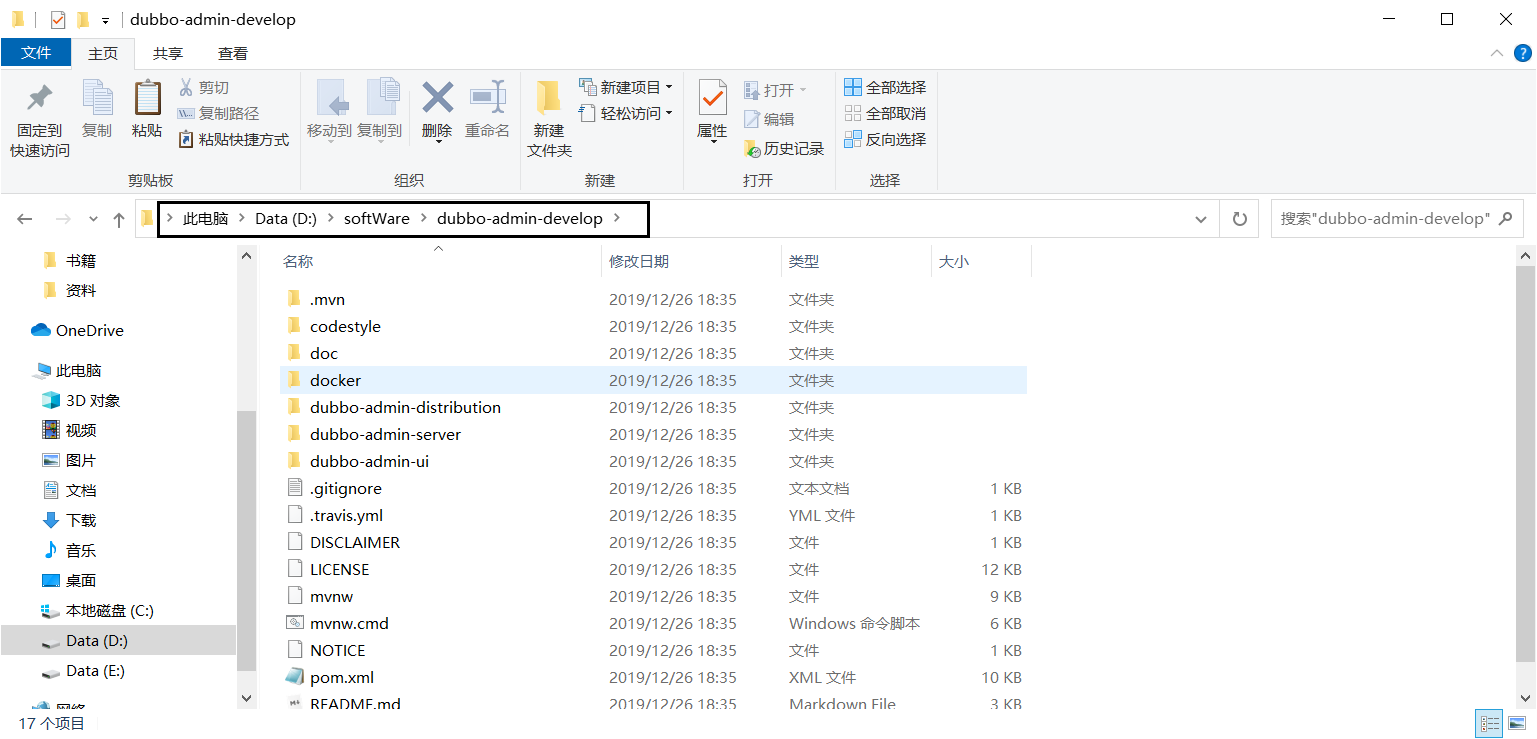Select the pom.xml file
Viewport: 1537px width, 739px height.
342,677
